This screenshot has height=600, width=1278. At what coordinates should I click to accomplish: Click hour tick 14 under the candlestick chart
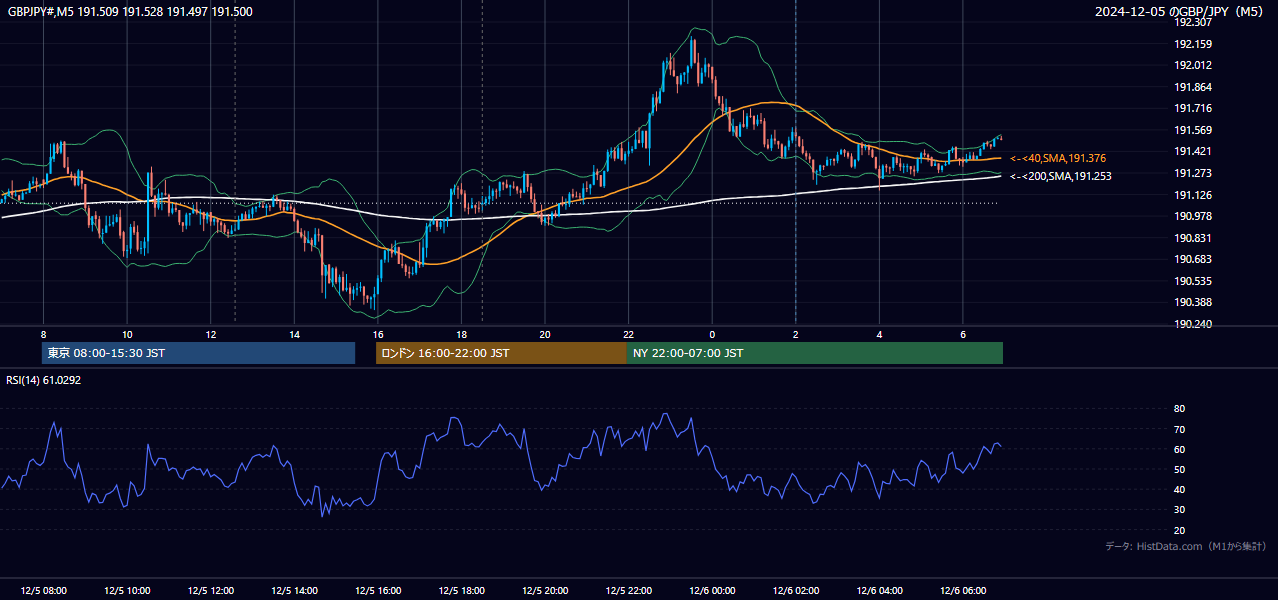[x=294, y=334]
